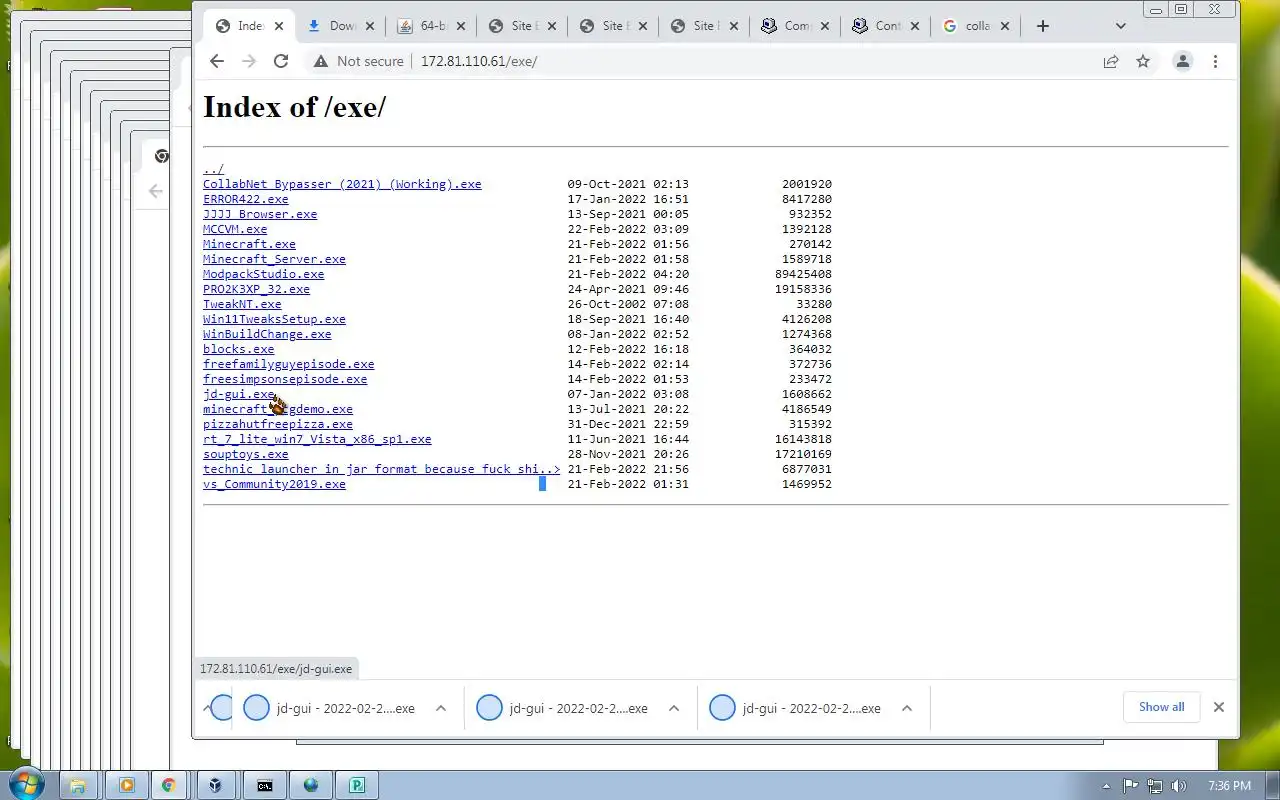Click the Win11TweaksSetup.exe link

click(x=274, y=319)
